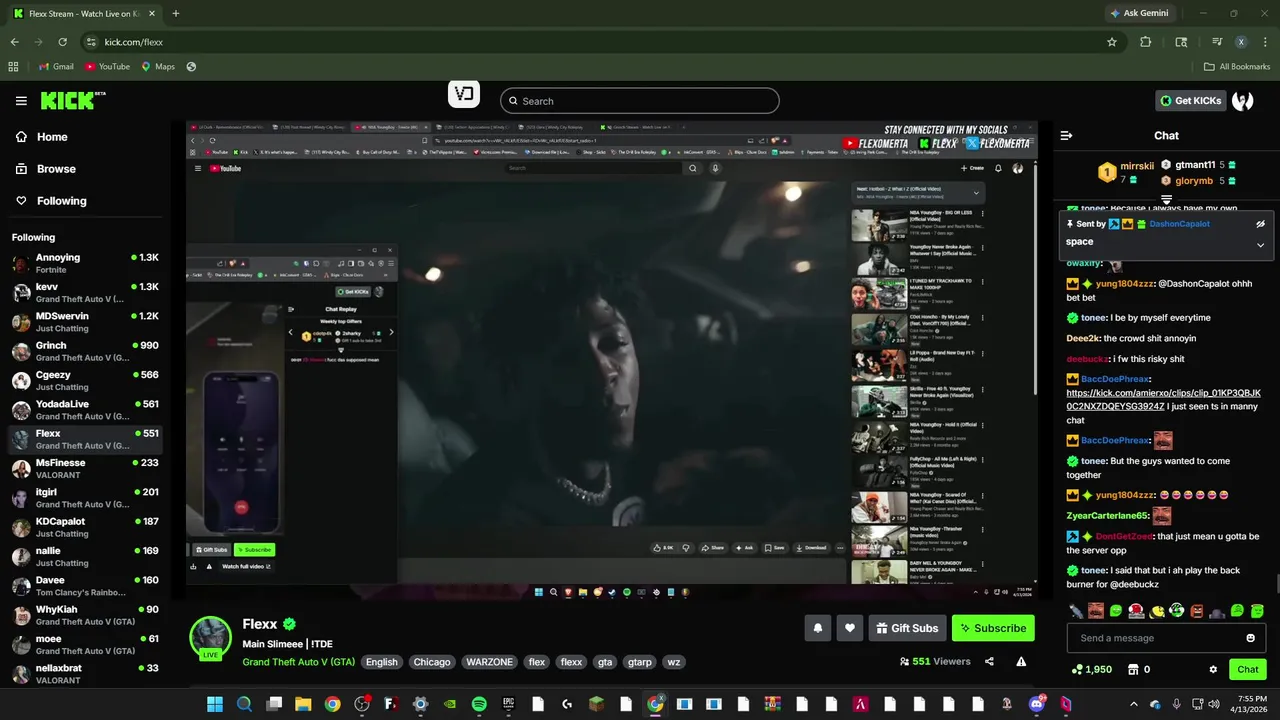Click the share stream icon
The height and width of the screenshot is (720, 1280).
(x=989, y=661)
